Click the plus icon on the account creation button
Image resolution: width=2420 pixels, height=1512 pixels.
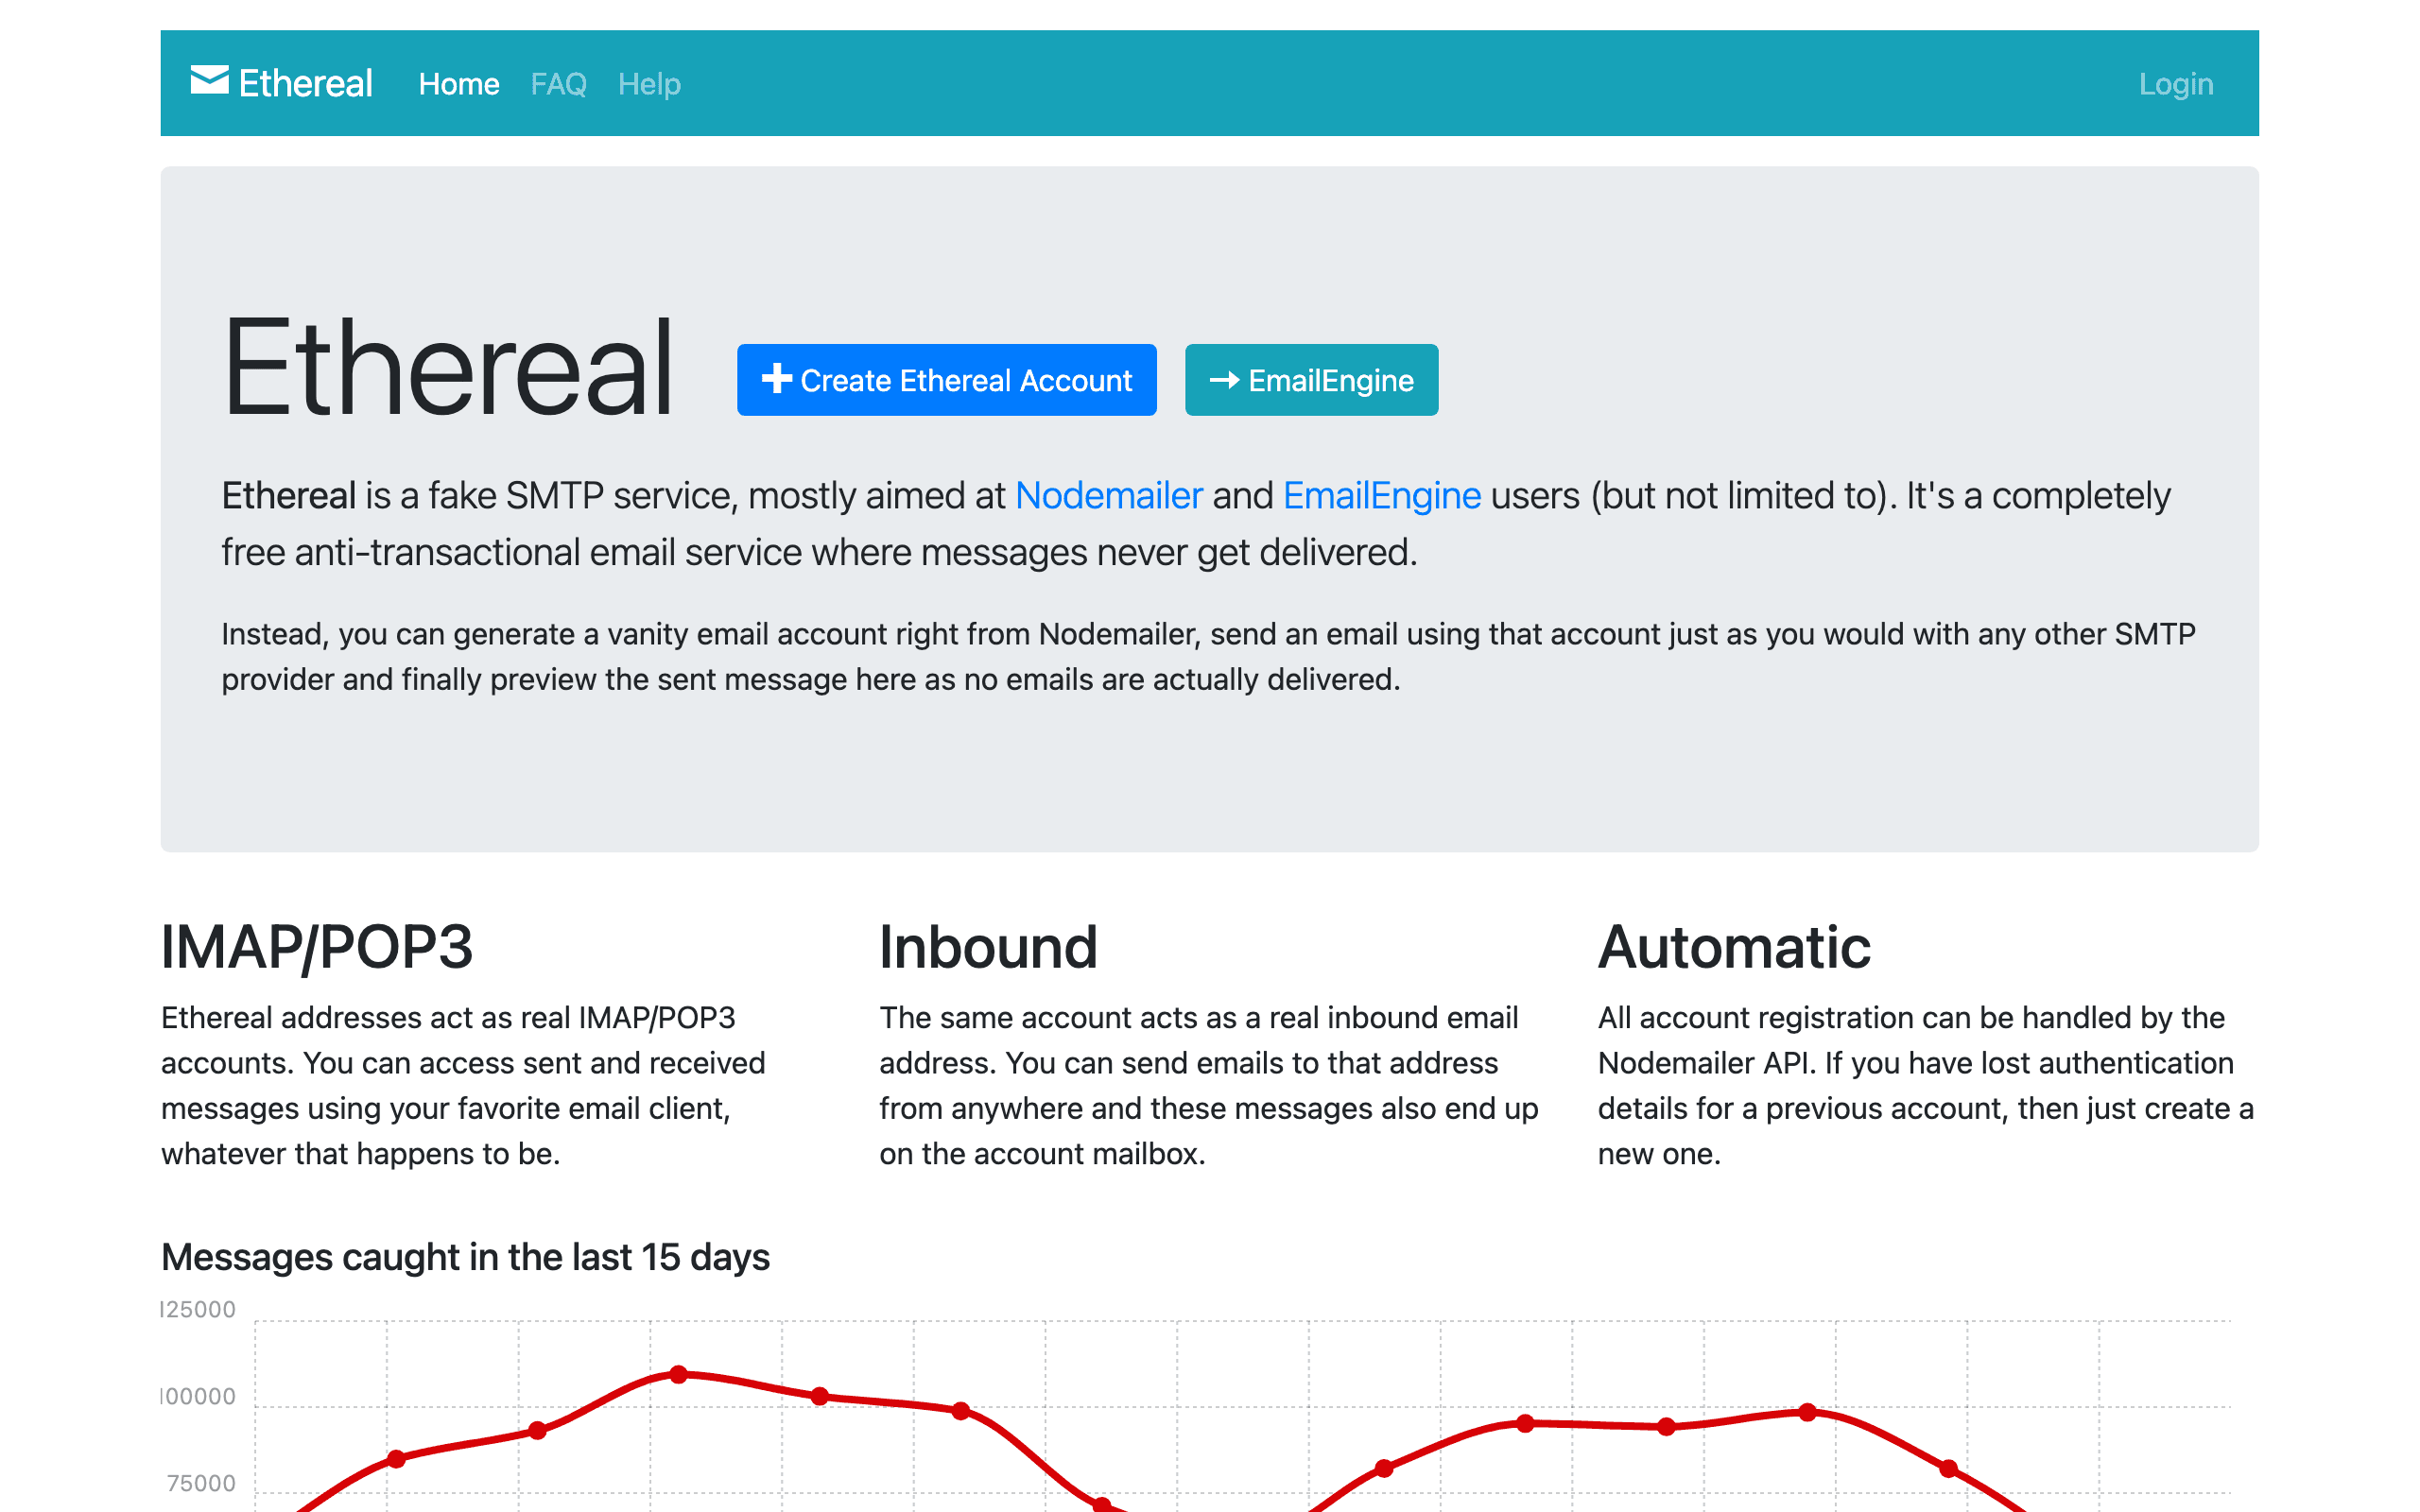777,380
